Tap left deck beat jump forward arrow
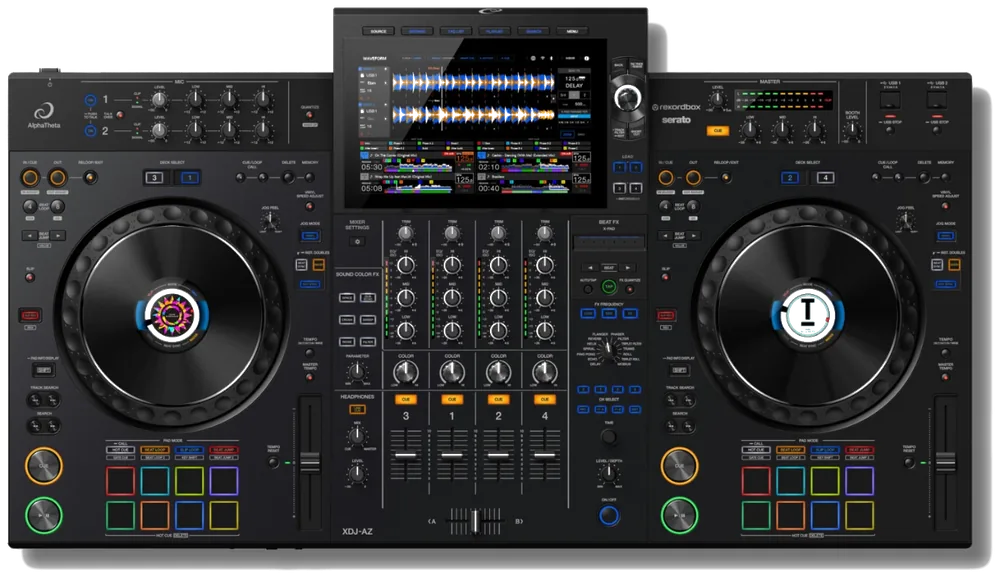Image resolution: width=1000 pixels, height=578 pixels. [58, 235]
